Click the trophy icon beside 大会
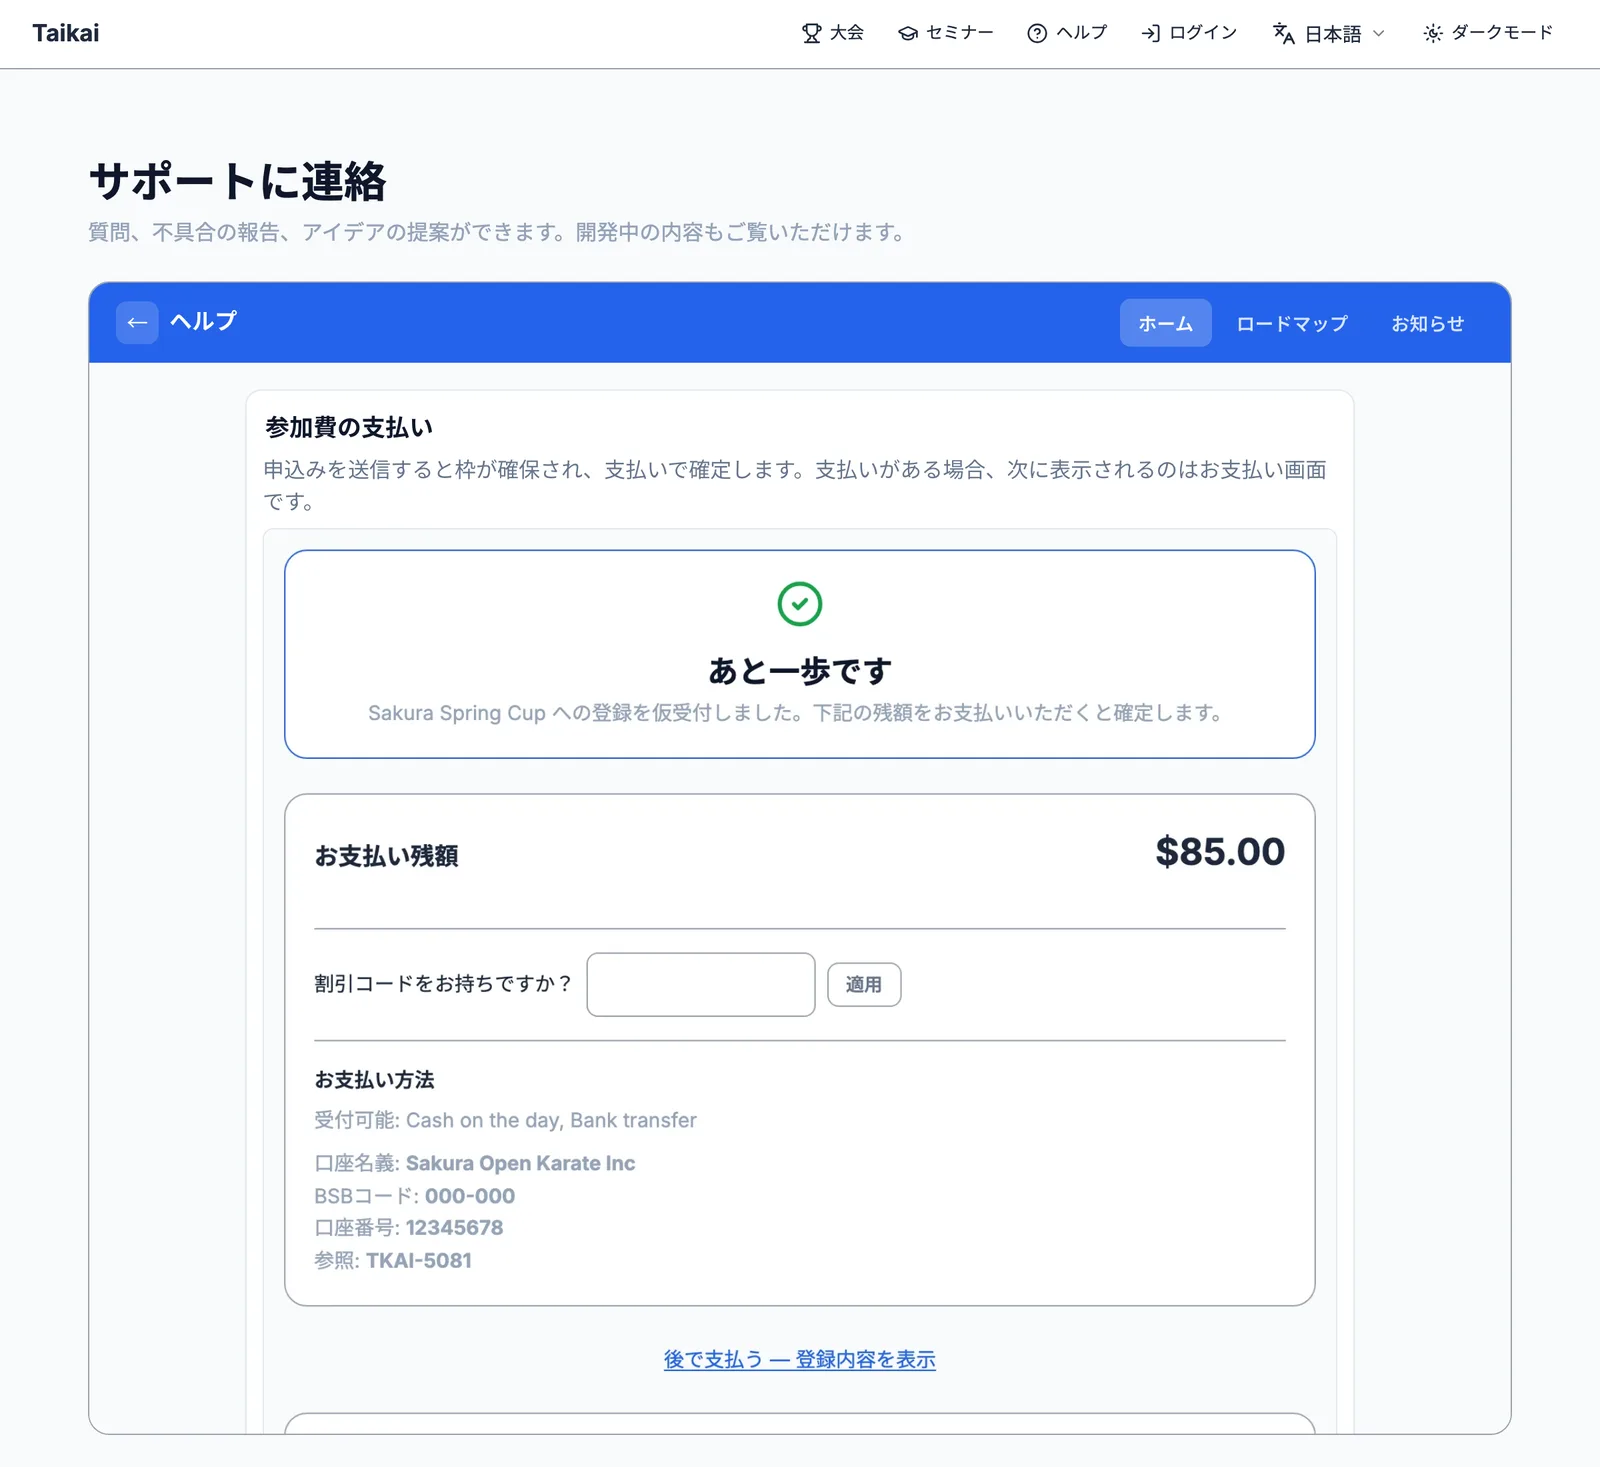The width and height of the screenshot is (1600, 1467). point(811,34)
